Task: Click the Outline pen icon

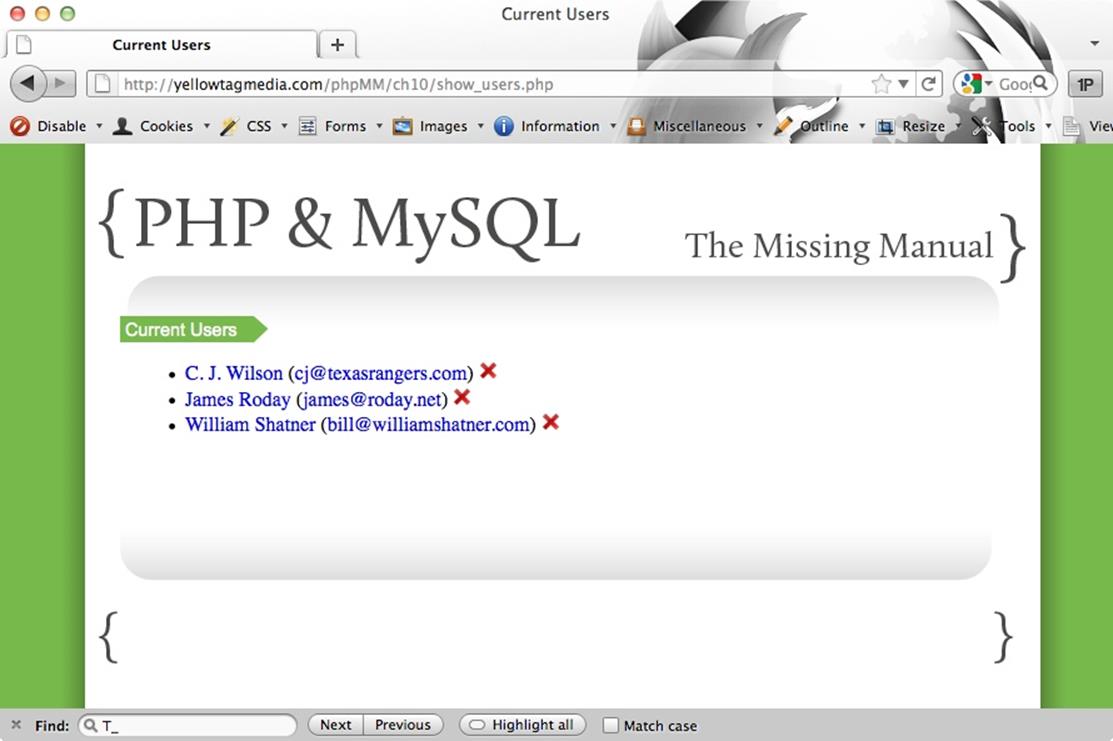Action: [783, 126]
